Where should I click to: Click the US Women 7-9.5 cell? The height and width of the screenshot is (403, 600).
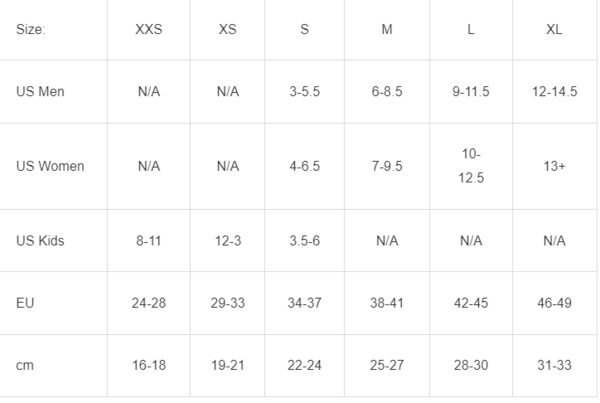click(x=386, y=166)
